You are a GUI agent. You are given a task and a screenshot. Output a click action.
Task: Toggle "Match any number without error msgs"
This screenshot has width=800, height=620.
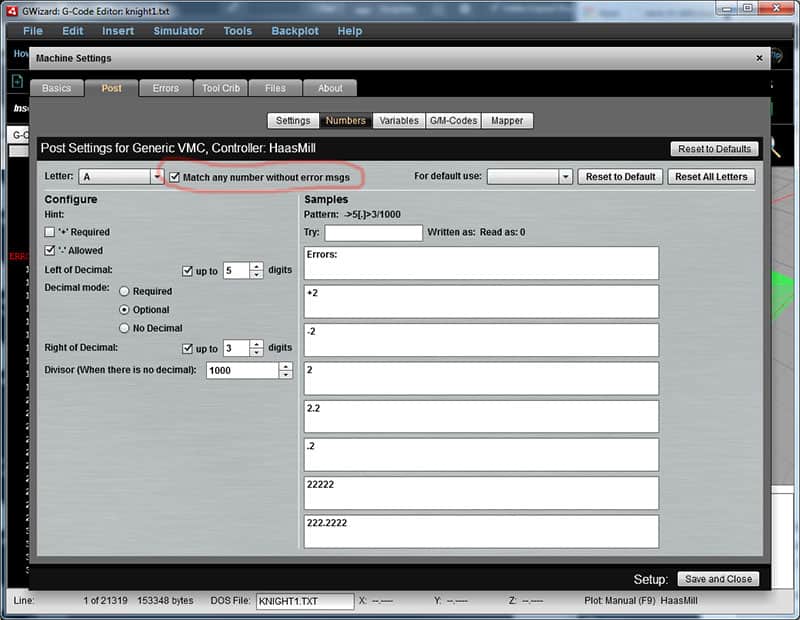(x=173, y=176)
